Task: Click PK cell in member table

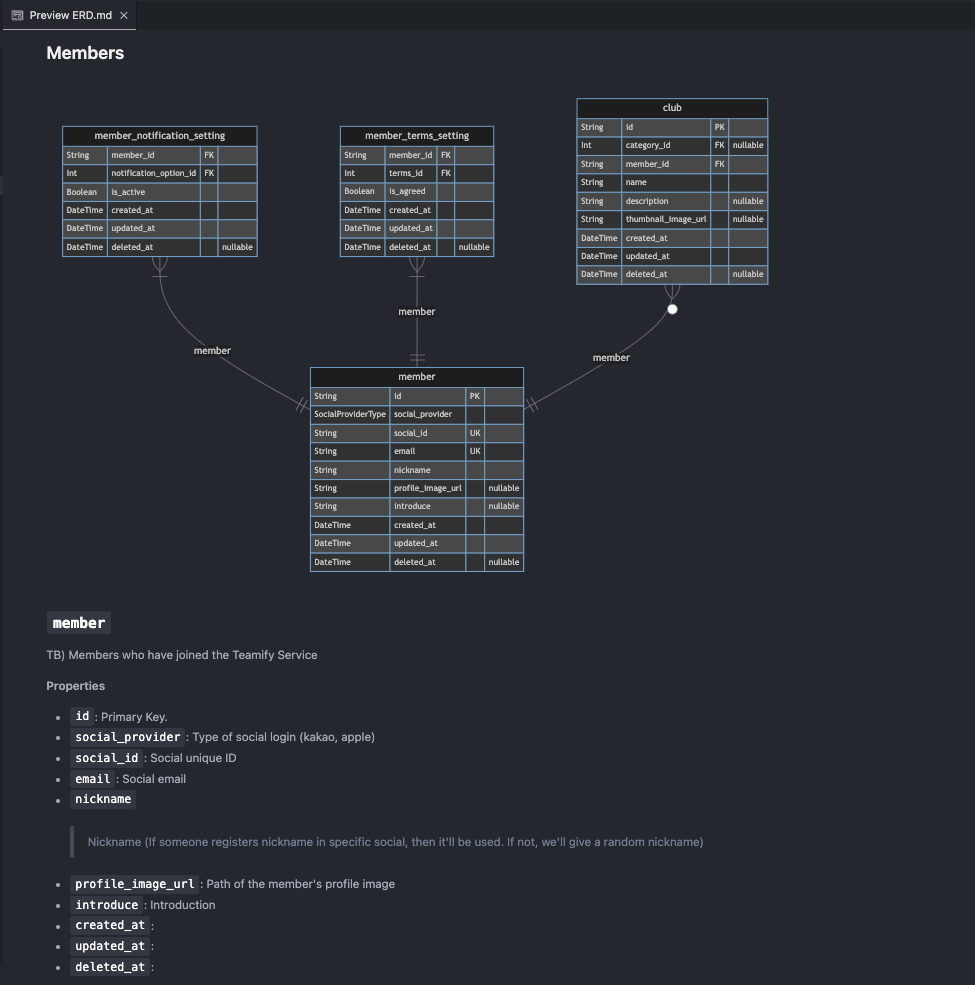Action: pos(475,396)
